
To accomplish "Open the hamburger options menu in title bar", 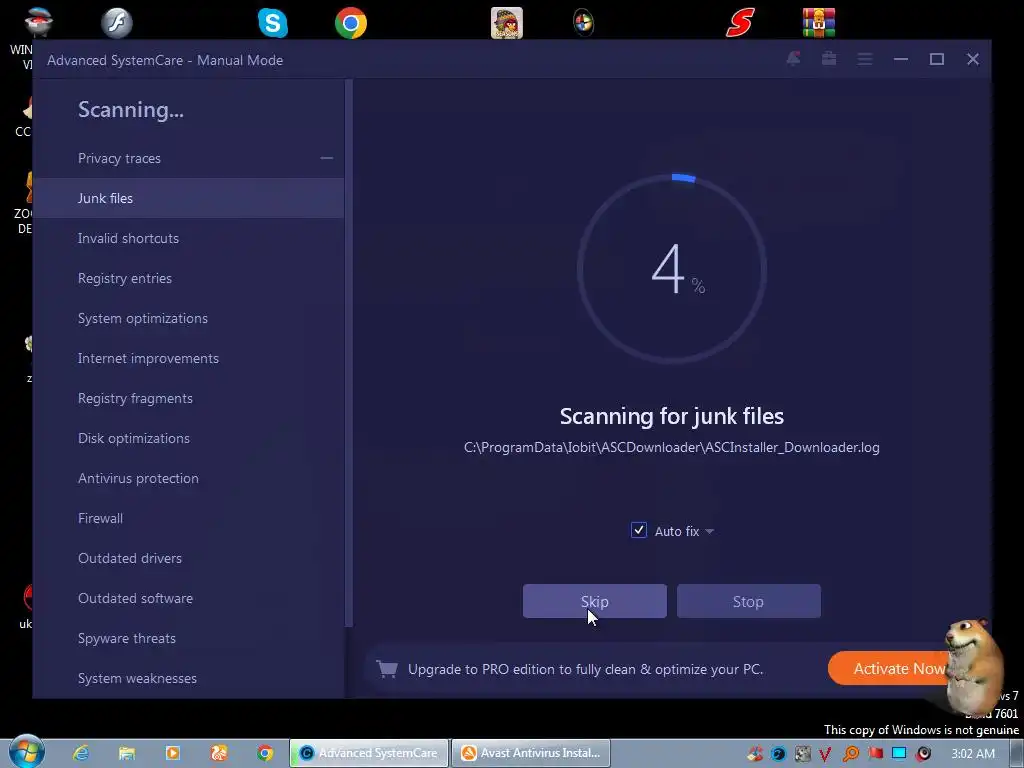I will pos(865,59).
